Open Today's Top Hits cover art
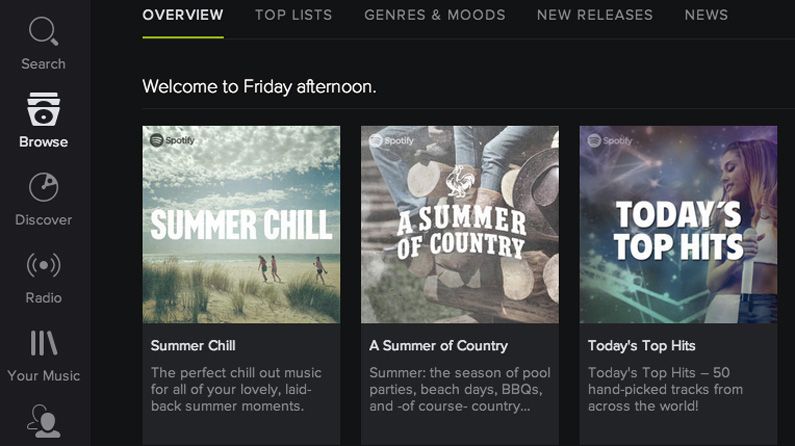This screenshot has width=795, height=446. click(678, 225)
